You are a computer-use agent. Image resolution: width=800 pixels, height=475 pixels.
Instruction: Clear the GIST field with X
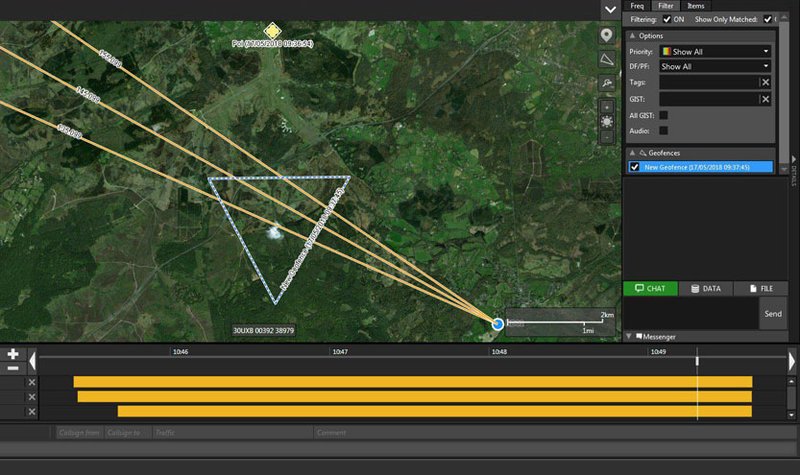(765, 99)
